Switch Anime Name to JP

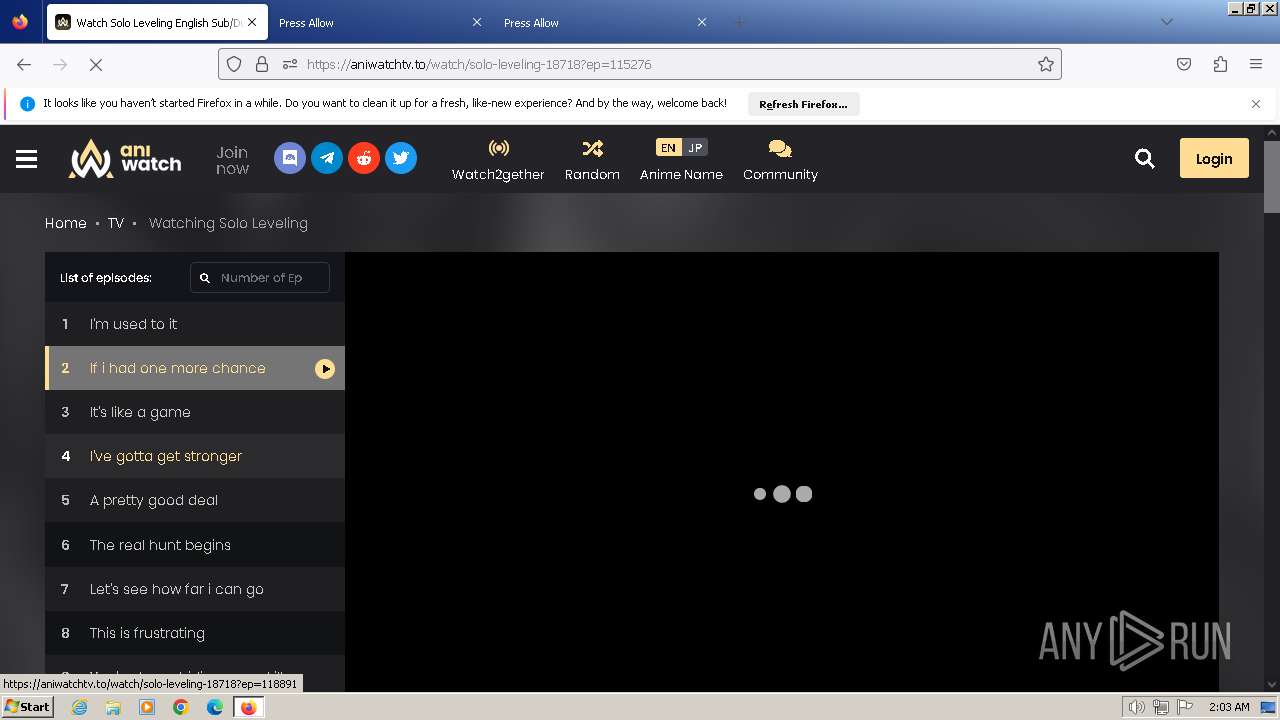click(695, 147)
